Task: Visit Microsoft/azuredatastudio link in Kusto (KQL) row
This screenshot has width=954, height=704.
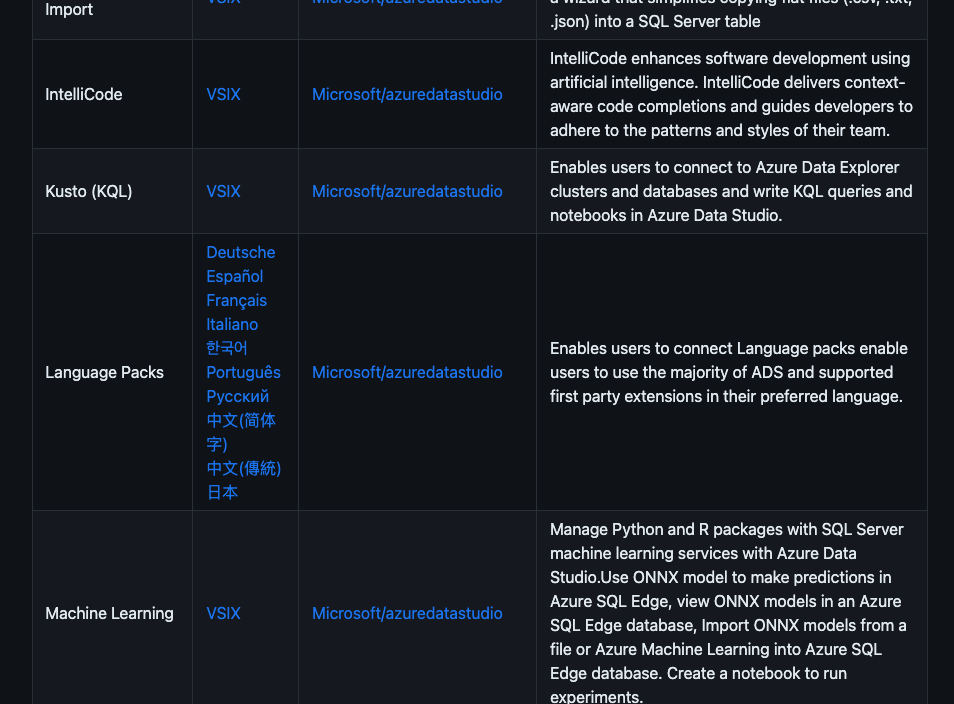Action: (x=407, y=191)
